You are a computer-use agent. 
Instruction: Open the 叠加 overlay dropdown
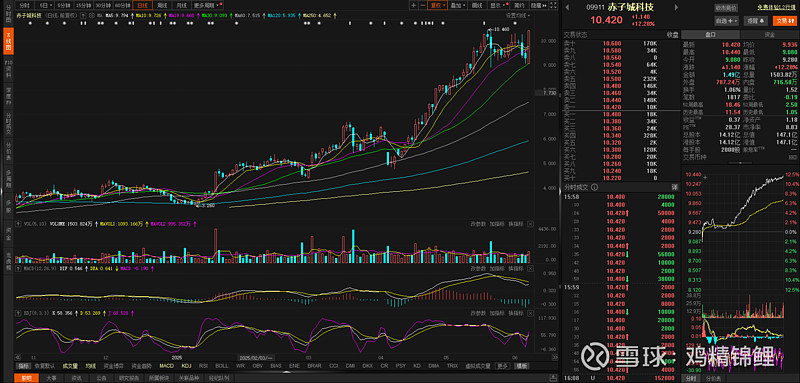click(458, 5)
